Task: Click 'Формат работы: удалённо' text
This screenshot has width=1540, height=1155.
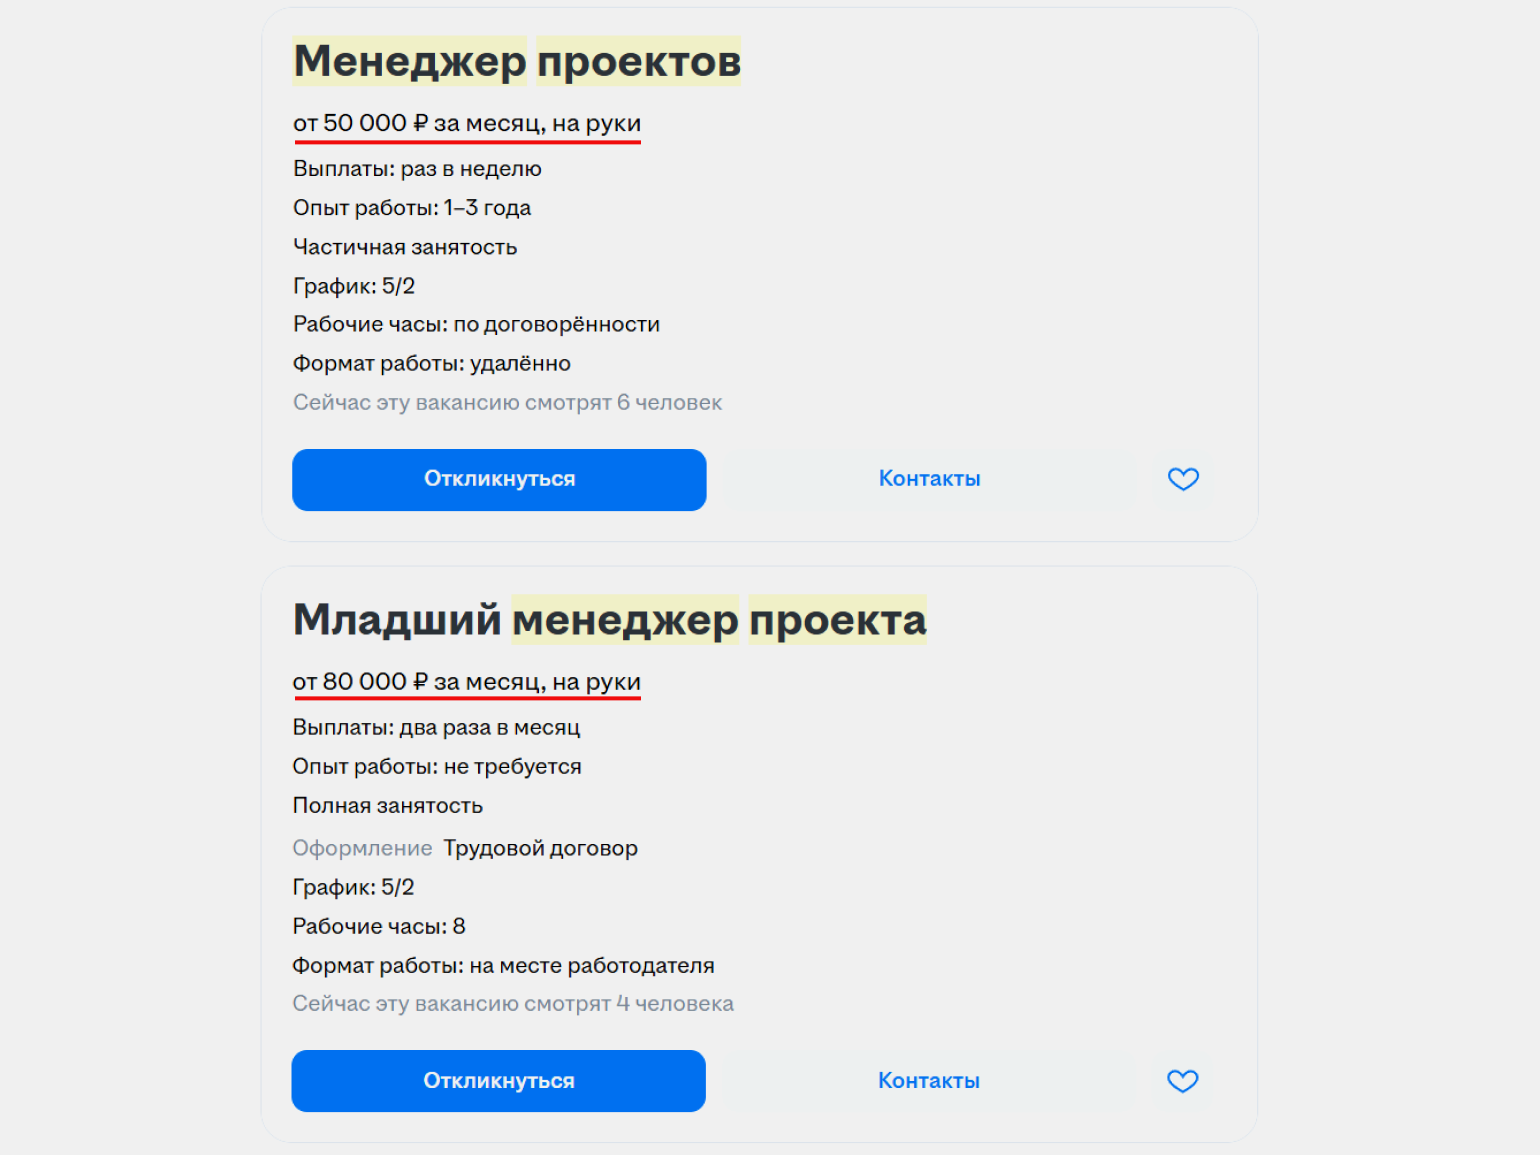Action: point(431,364)
